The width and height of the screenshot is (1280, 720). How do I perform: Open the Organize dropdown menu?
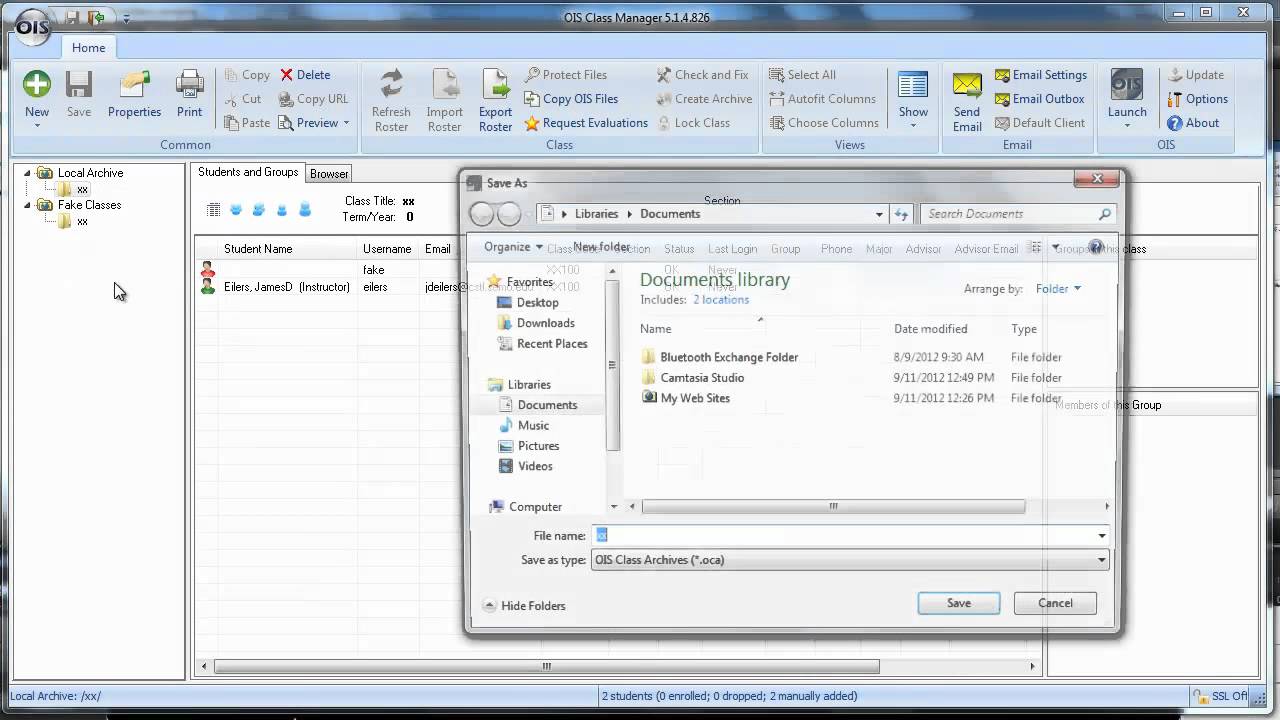tap(513, 247)
